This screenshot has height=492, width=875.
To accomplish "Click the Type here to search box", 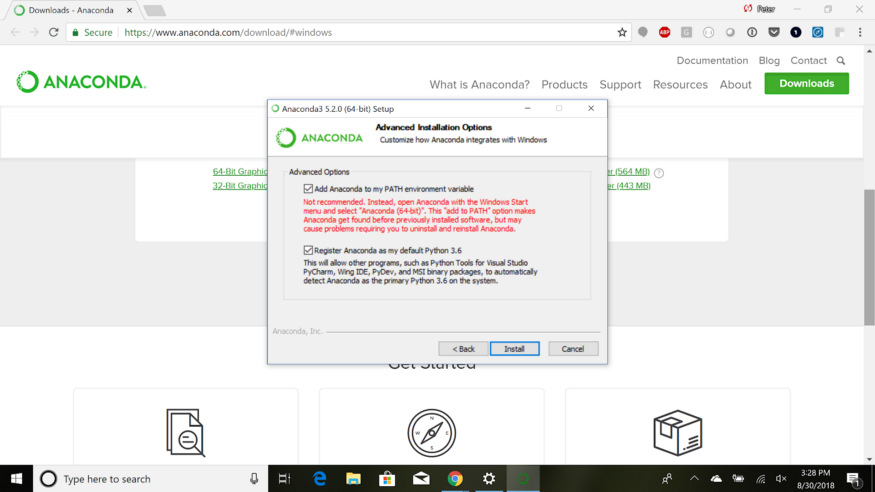I will tap(151, 479).
